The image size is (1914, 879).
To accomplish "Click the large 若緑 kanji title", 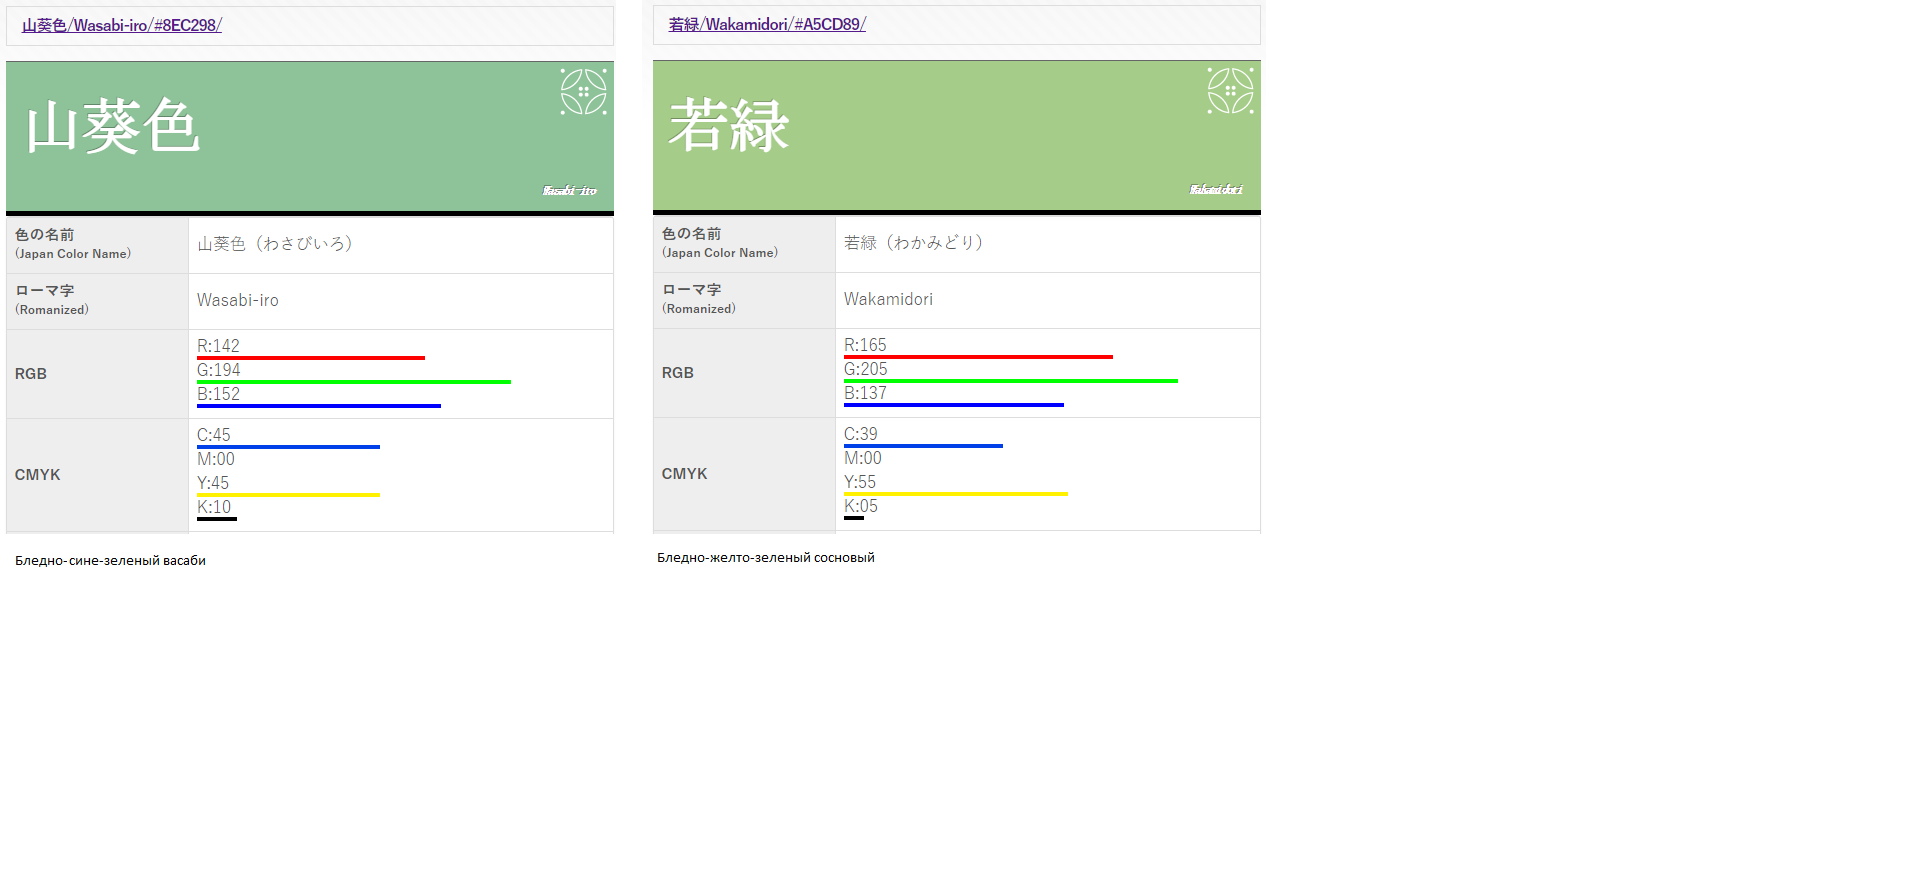I will coord(729,126).
